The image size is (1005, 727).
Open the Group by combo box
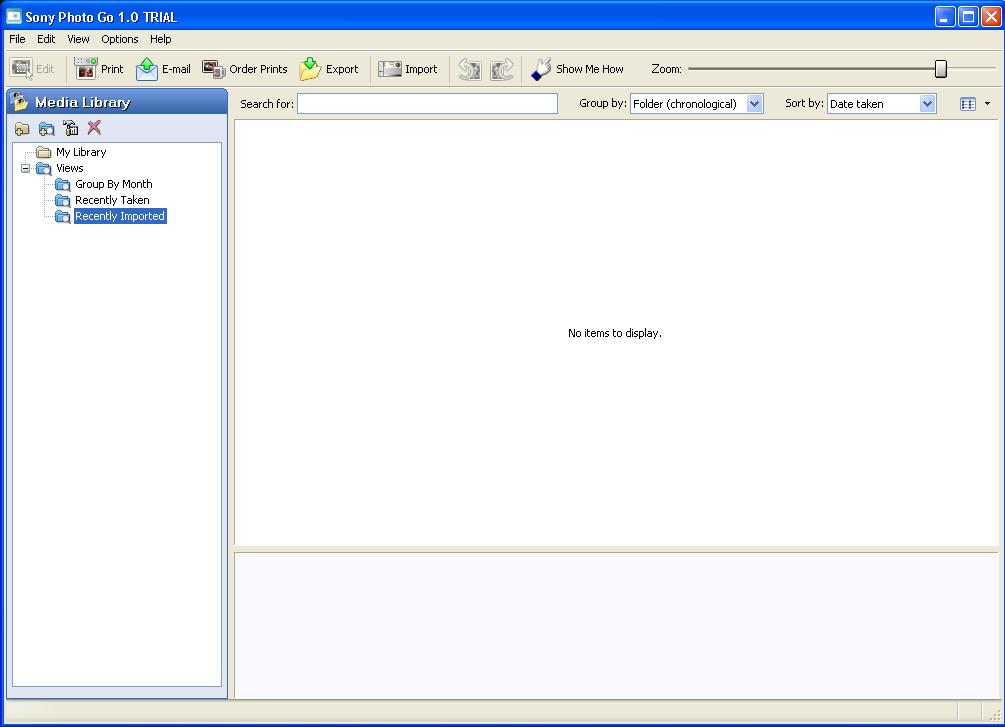[696, 104]
